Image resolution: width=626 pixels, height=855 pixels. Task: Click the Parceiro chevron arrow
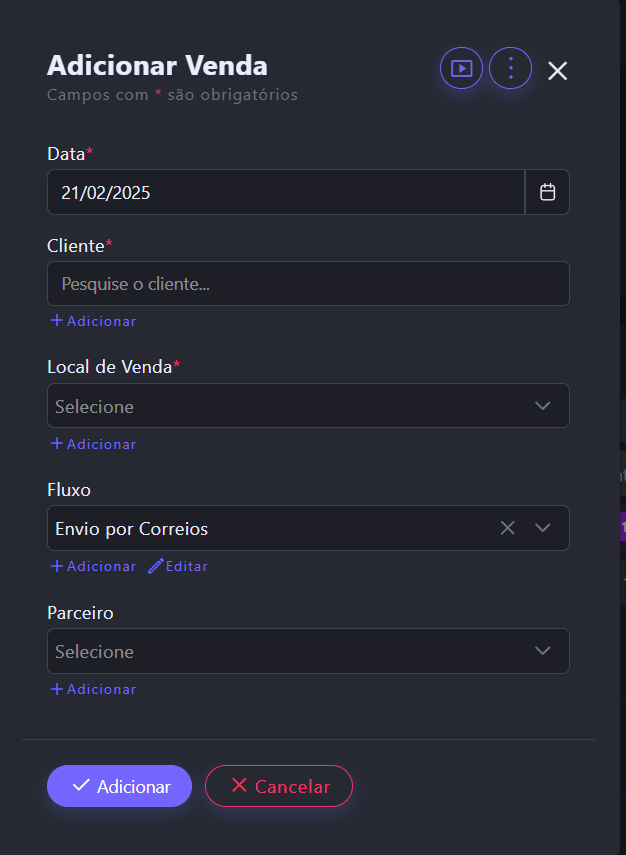543,651
